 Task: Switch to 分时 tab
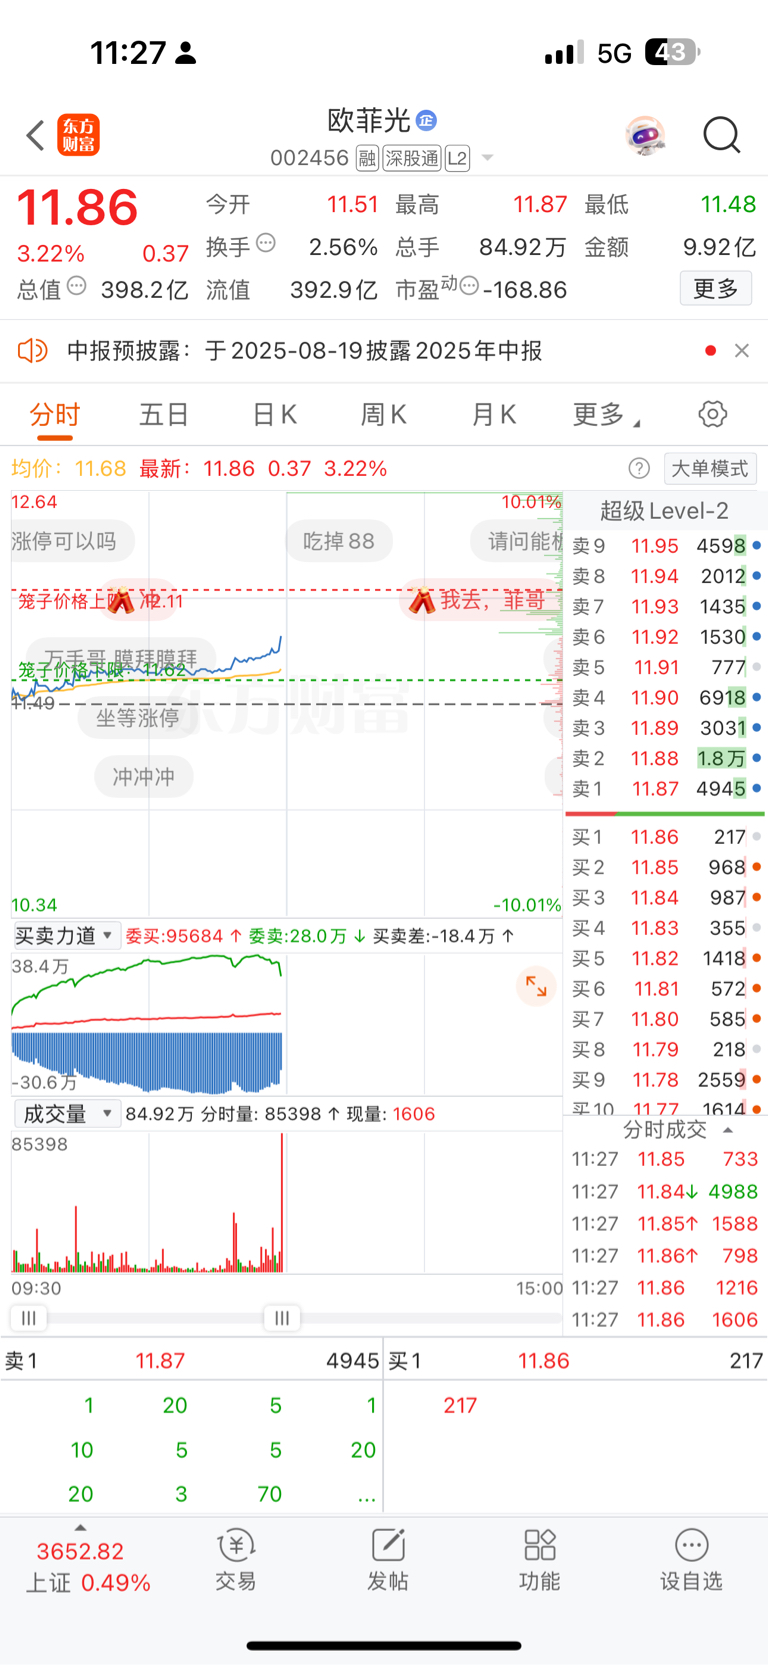tap(55, 414)
